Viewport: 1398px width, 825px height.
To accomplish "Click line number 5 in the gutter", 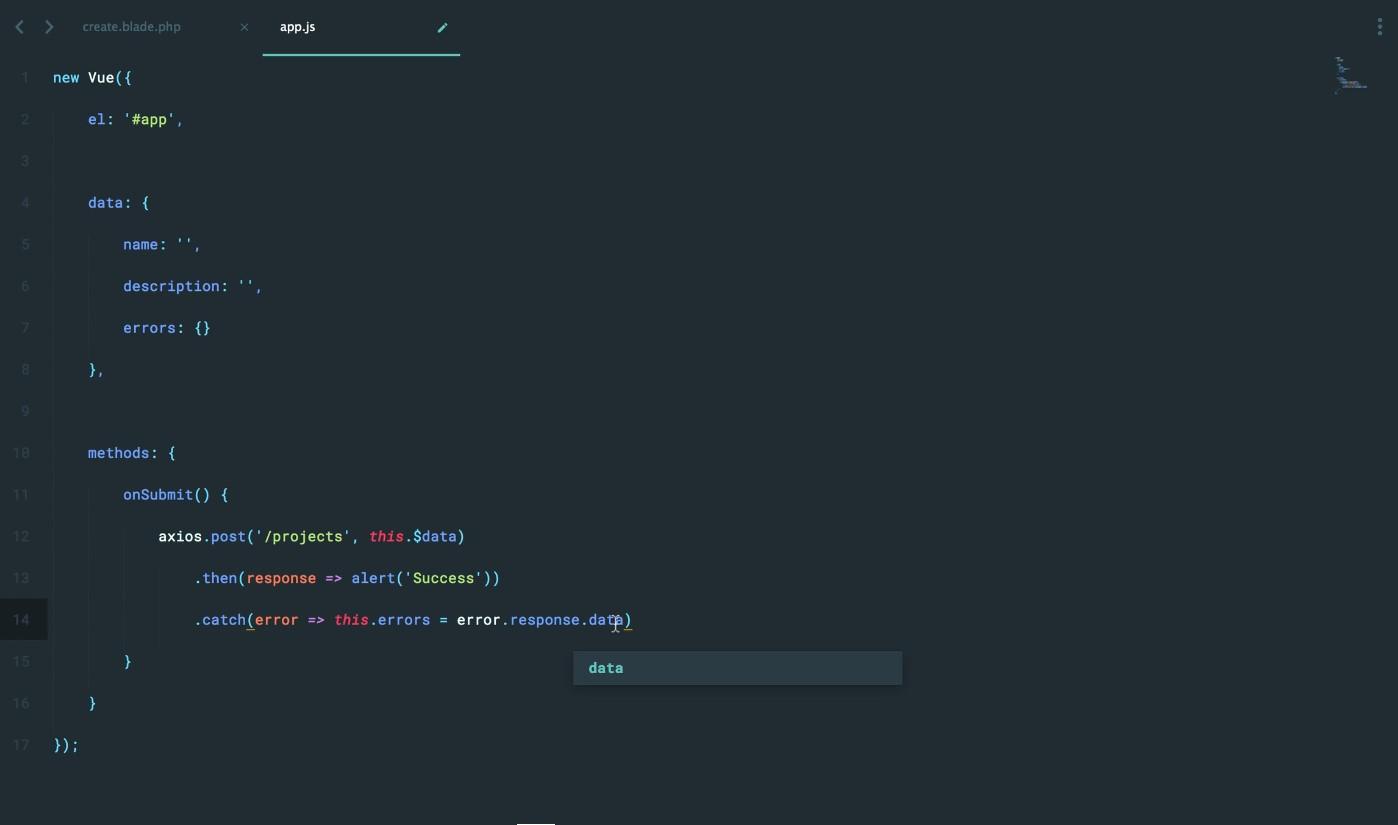I will pyautogui.click(x=24, y=245).
